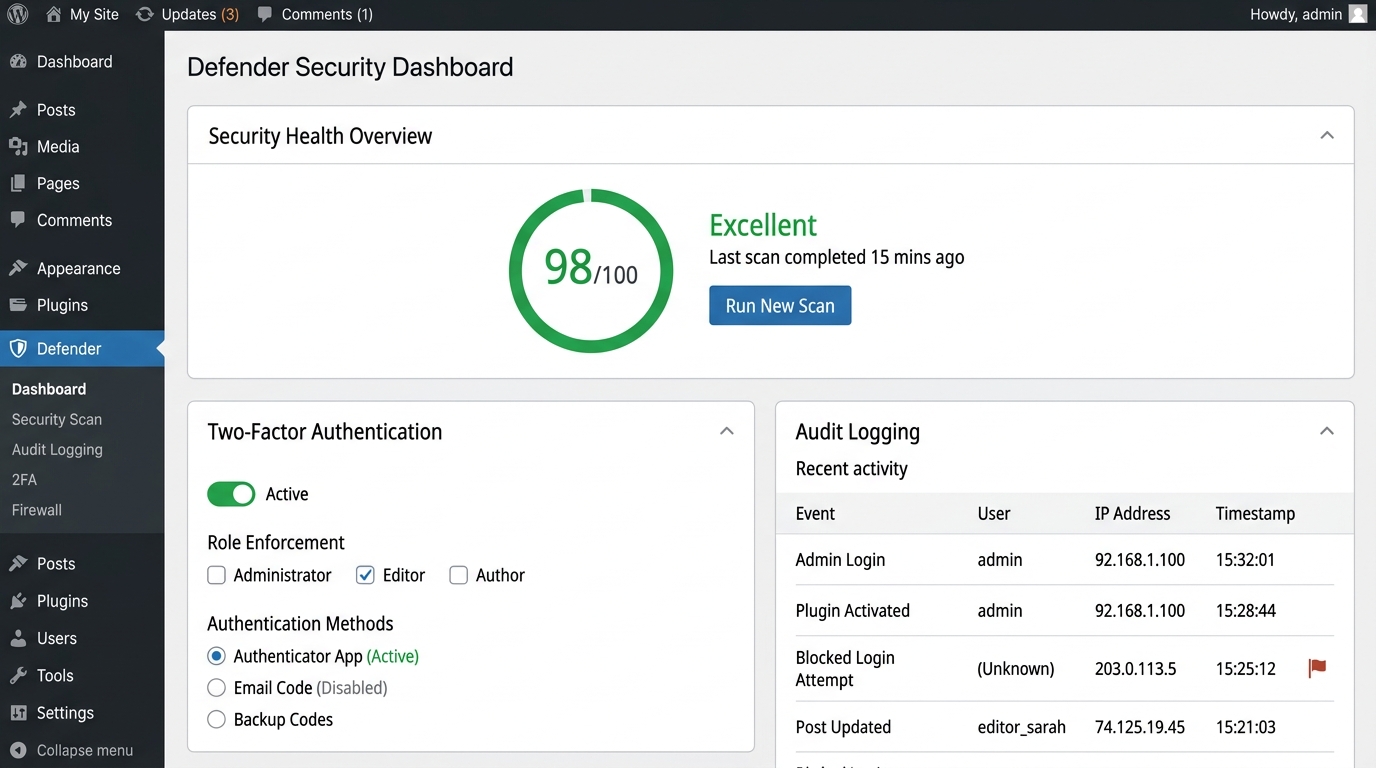Open the Media library icon in the sidebar
The width and height of the screenshot is (1376, 768).
(17, 147)
